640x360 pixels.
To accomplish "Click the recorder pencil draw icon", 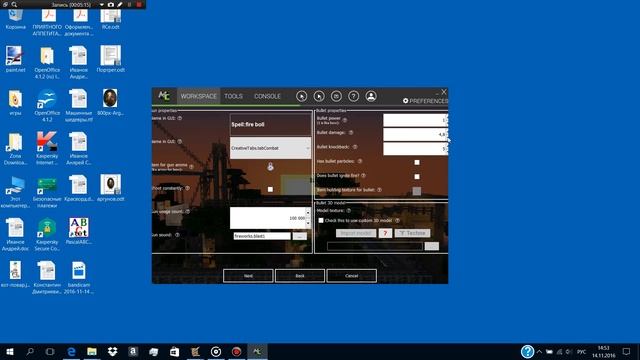I will (120, 4).
